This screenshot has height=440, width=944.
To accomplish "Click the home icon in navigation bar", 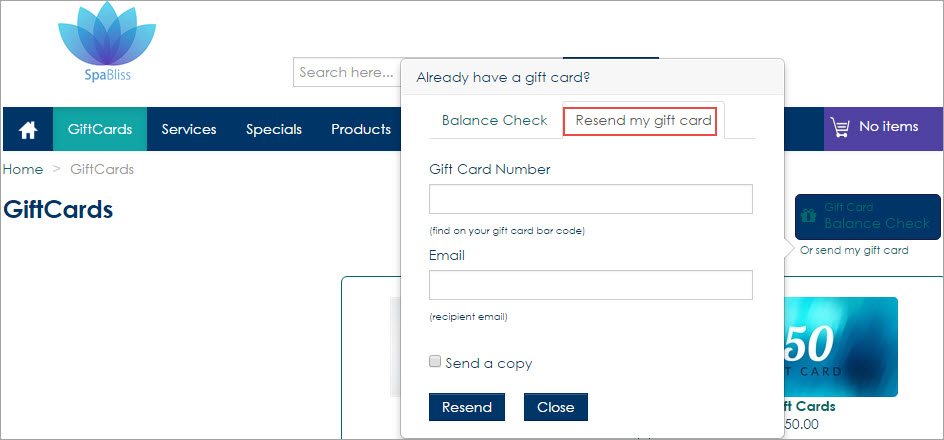I will pyautogui.click(x=28, y=129).
